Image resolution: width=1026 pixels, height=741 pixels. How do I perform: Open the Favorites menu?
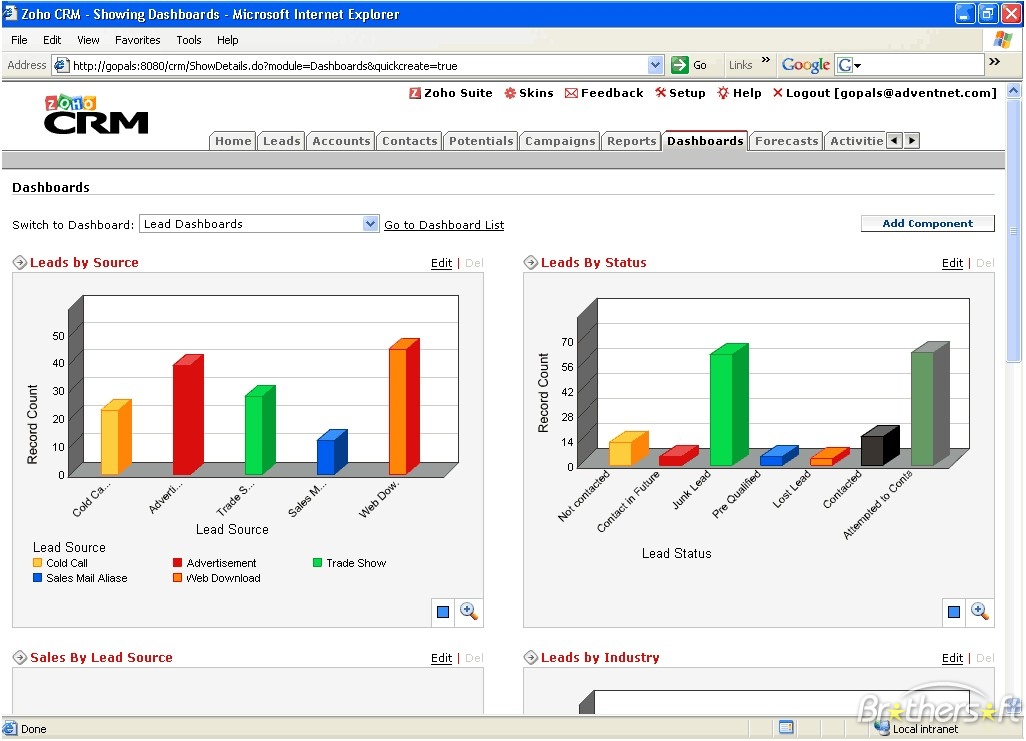click(137, 40)
